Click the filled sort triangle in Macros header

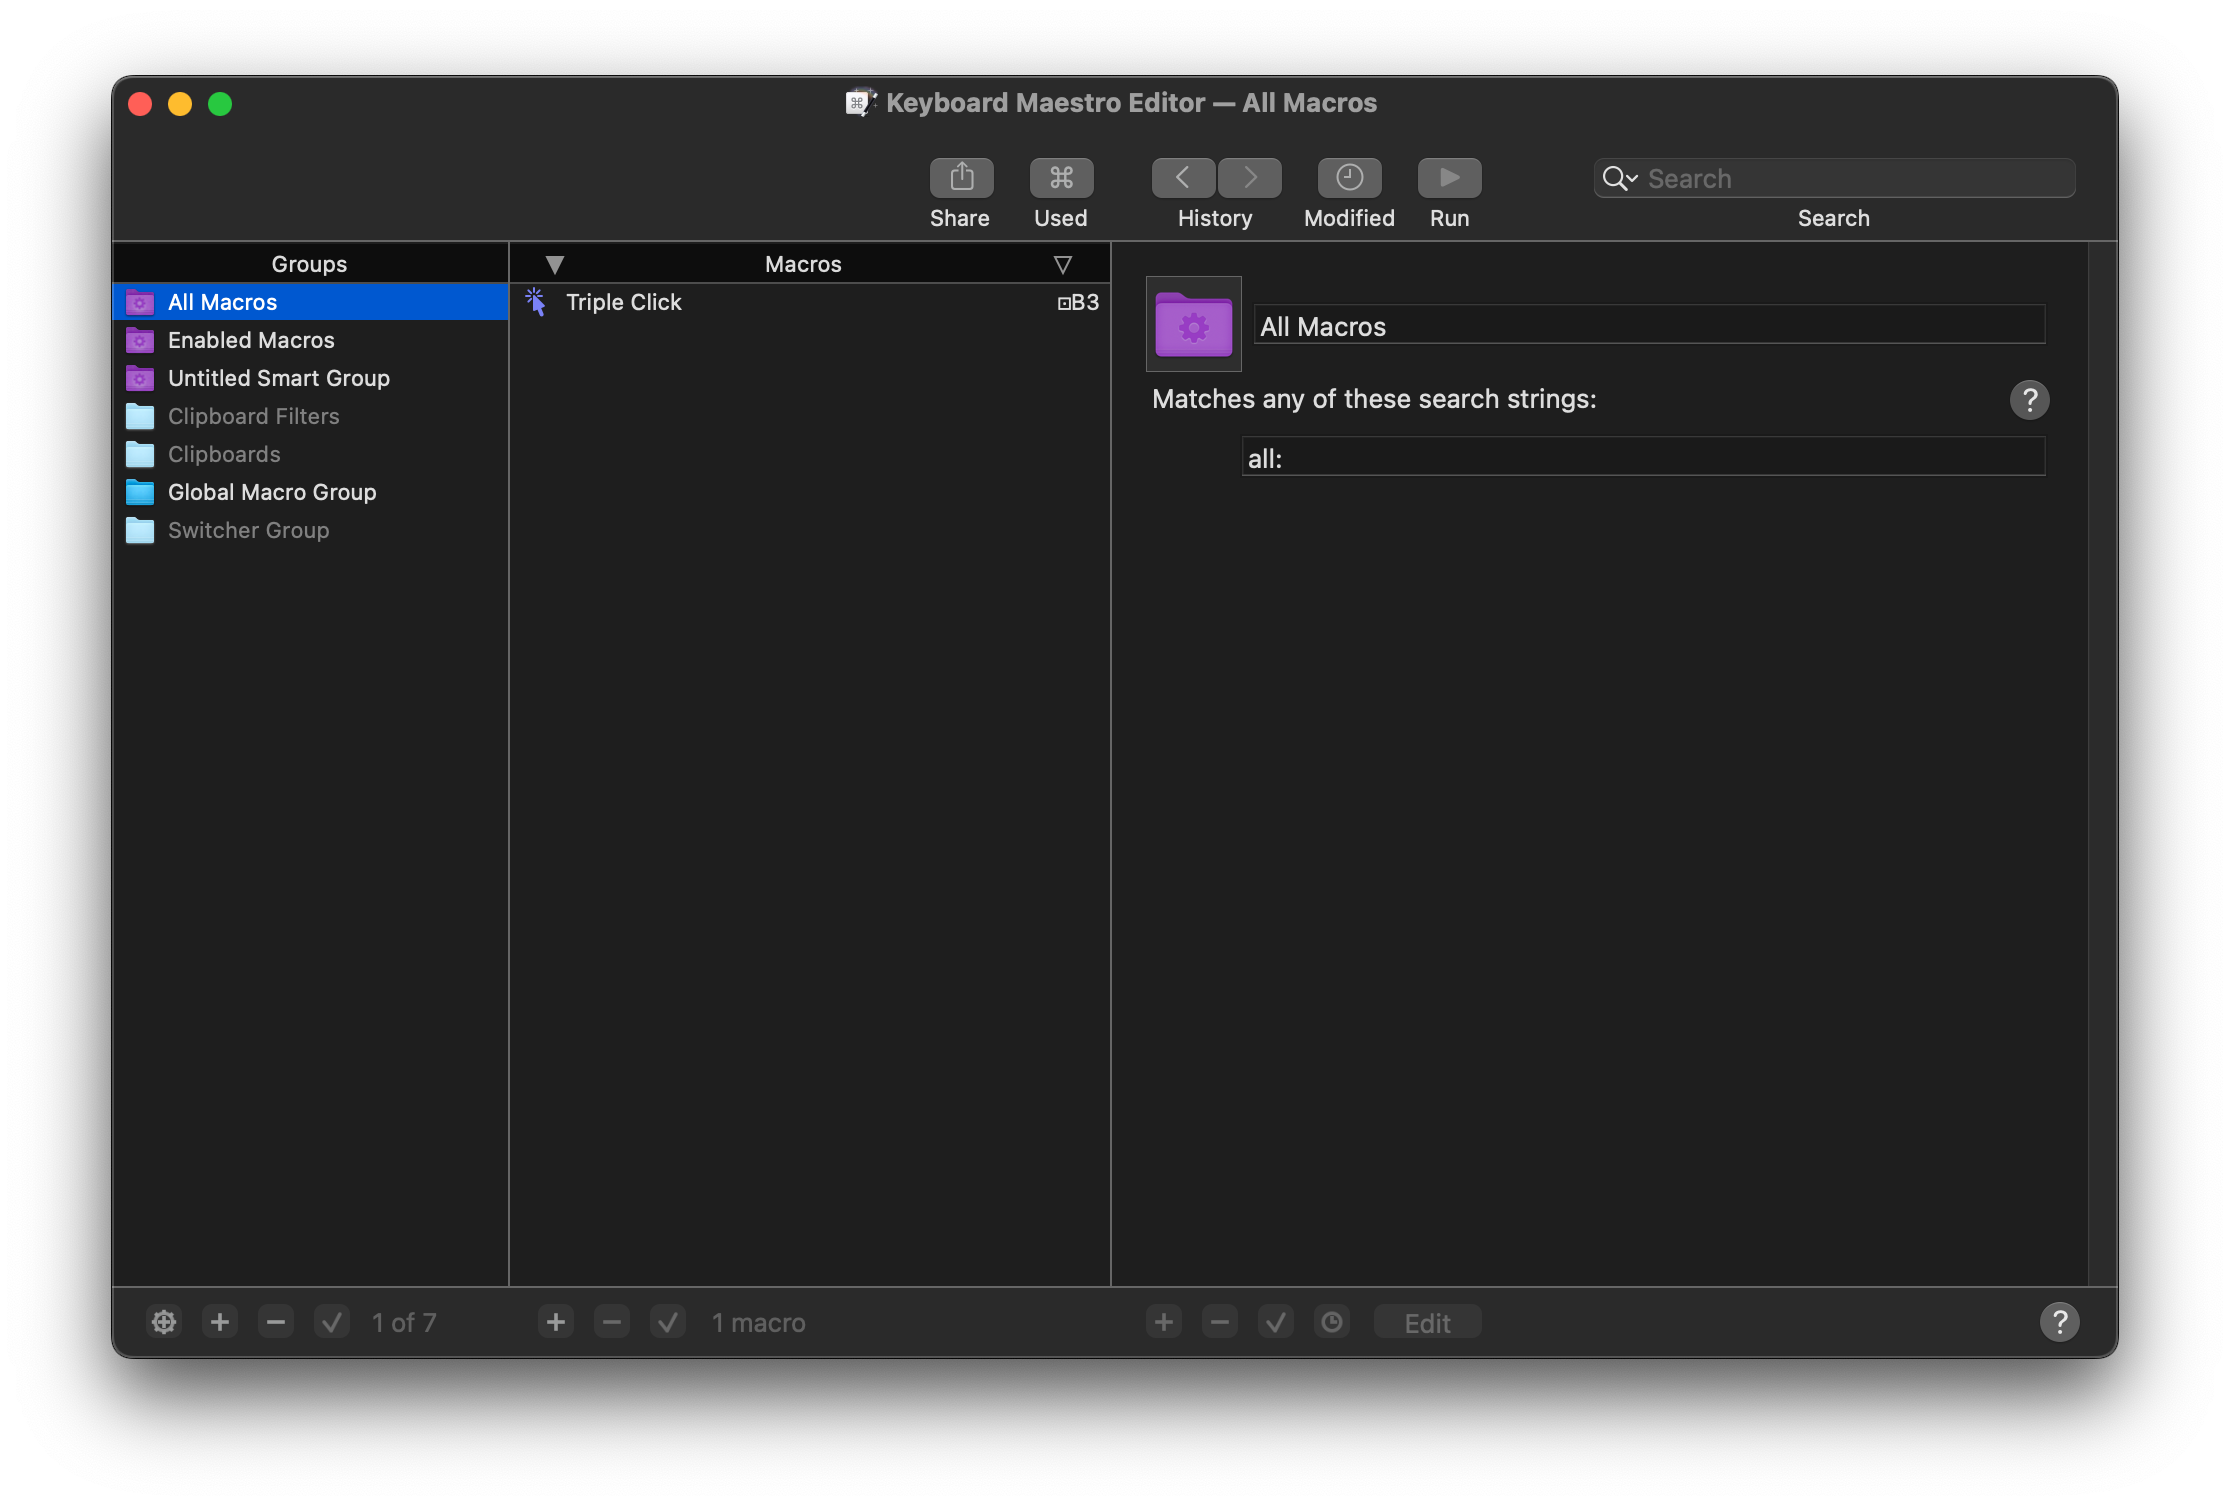click(555, 264)
